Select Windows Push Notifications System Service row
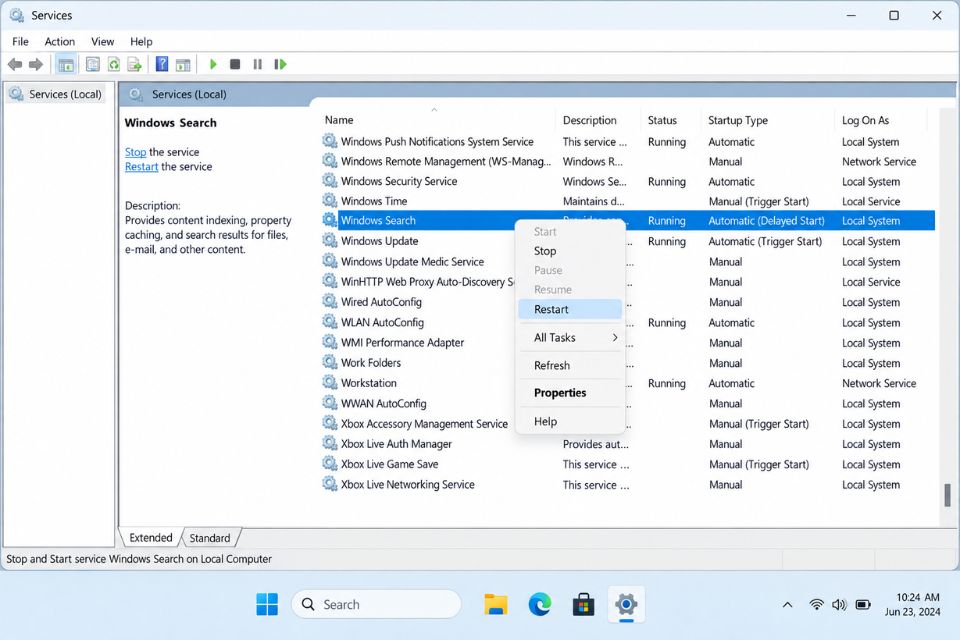This screenshot has width=960, height=640. pyautogui.click(x=628, y=141)
